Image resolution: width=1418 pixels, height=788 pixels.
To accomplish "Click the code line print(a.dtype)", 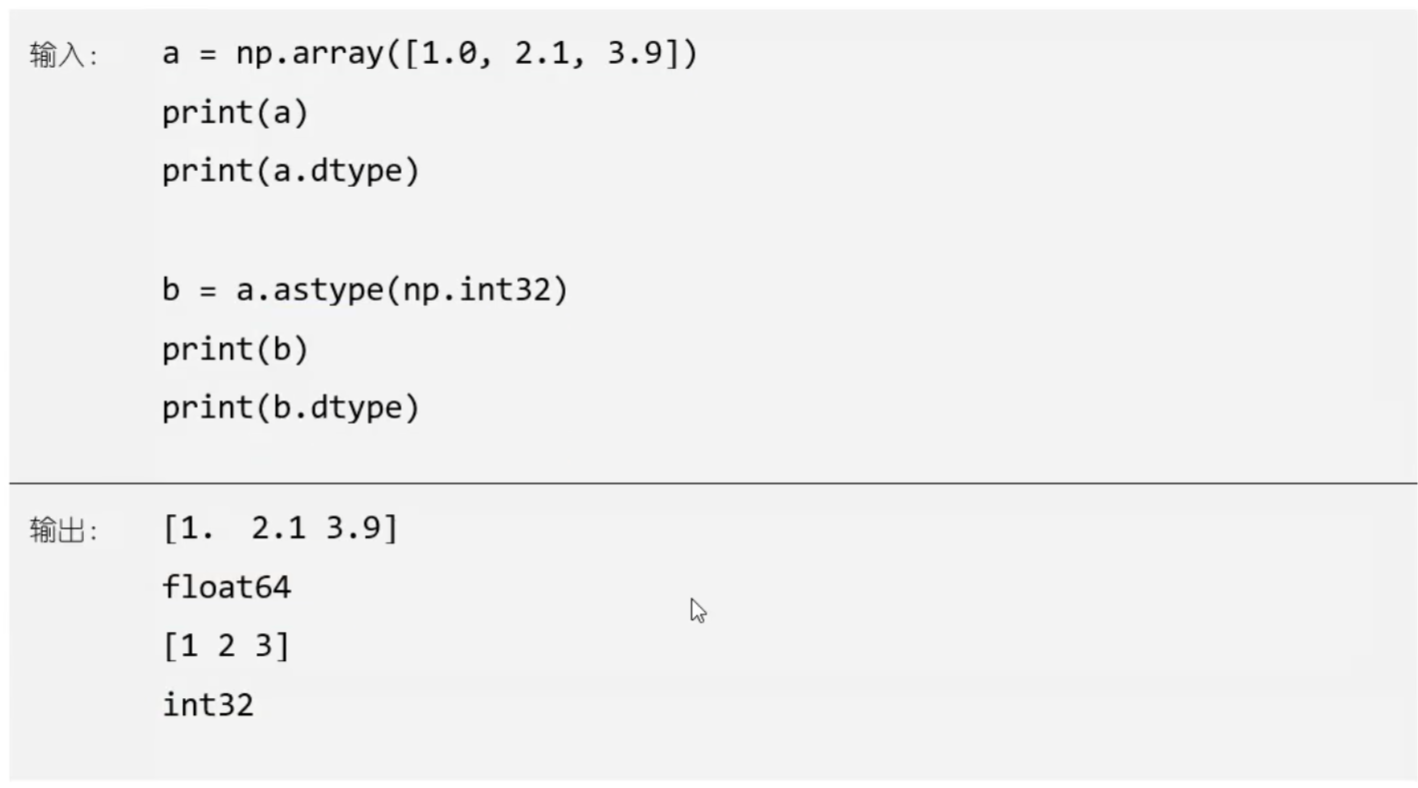I will tap(290, 172).
